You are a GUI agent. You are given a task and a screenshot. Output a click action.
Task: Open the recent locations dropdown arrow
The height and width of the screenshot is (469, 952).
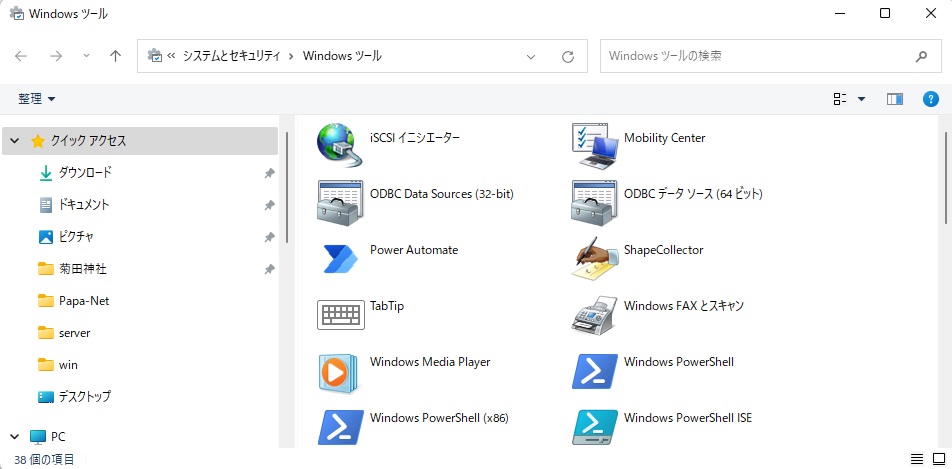coord(86,56)
